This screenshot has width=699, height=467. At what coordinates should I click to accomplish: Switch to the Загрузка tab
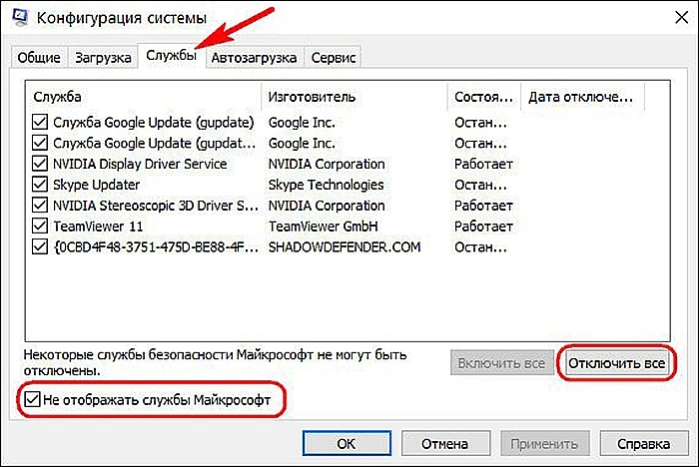tap(103, 57)
